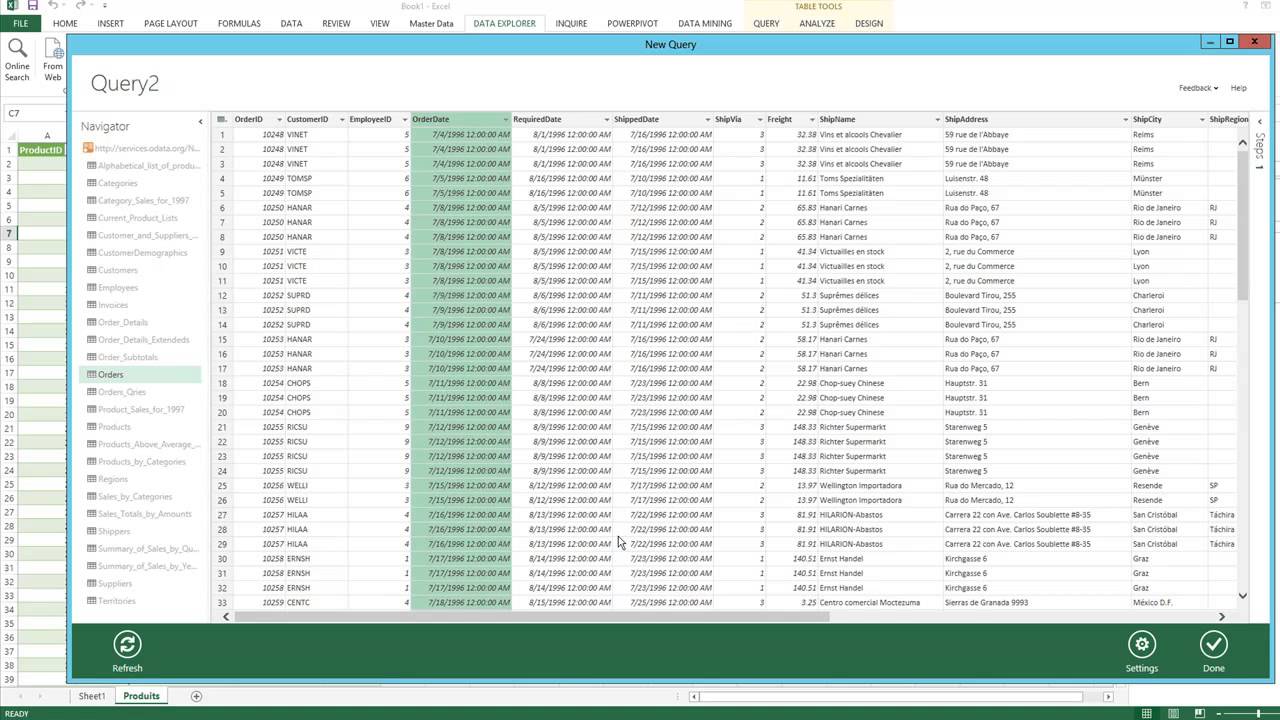Open the OrderDate column filter dropdown

pos(505,119)
